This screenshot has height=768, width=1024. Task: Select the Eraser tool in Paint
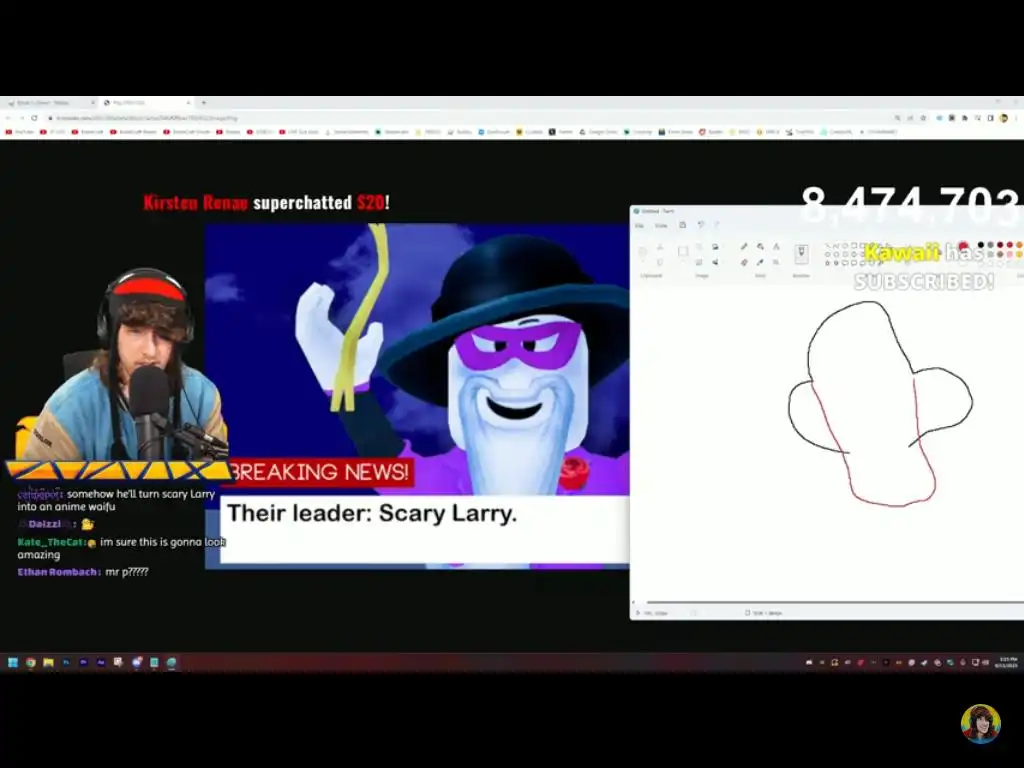(744, 262)
